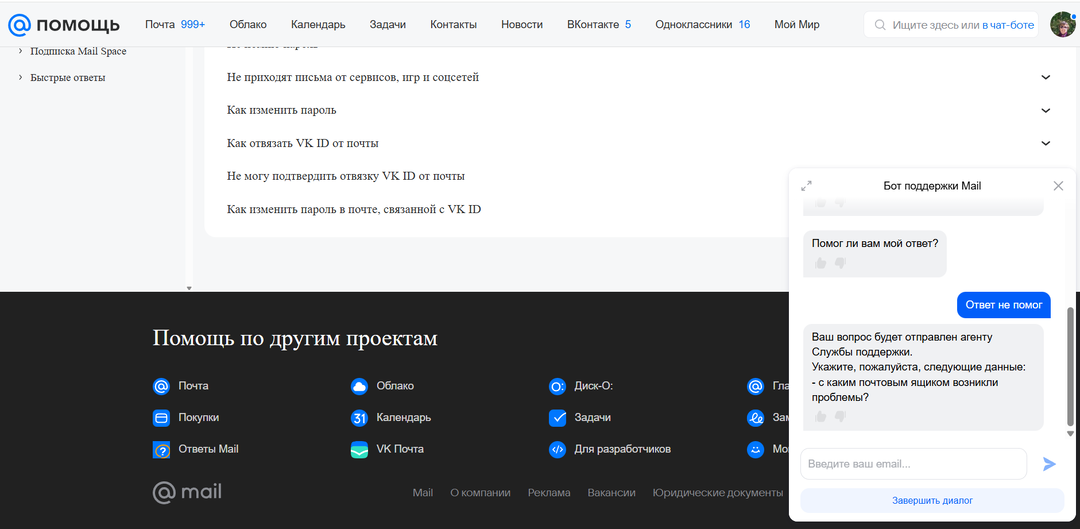Screen dimensions: 1080x529
Task: Thumbs up under the mailbox question message
Action: coord(820,417)
